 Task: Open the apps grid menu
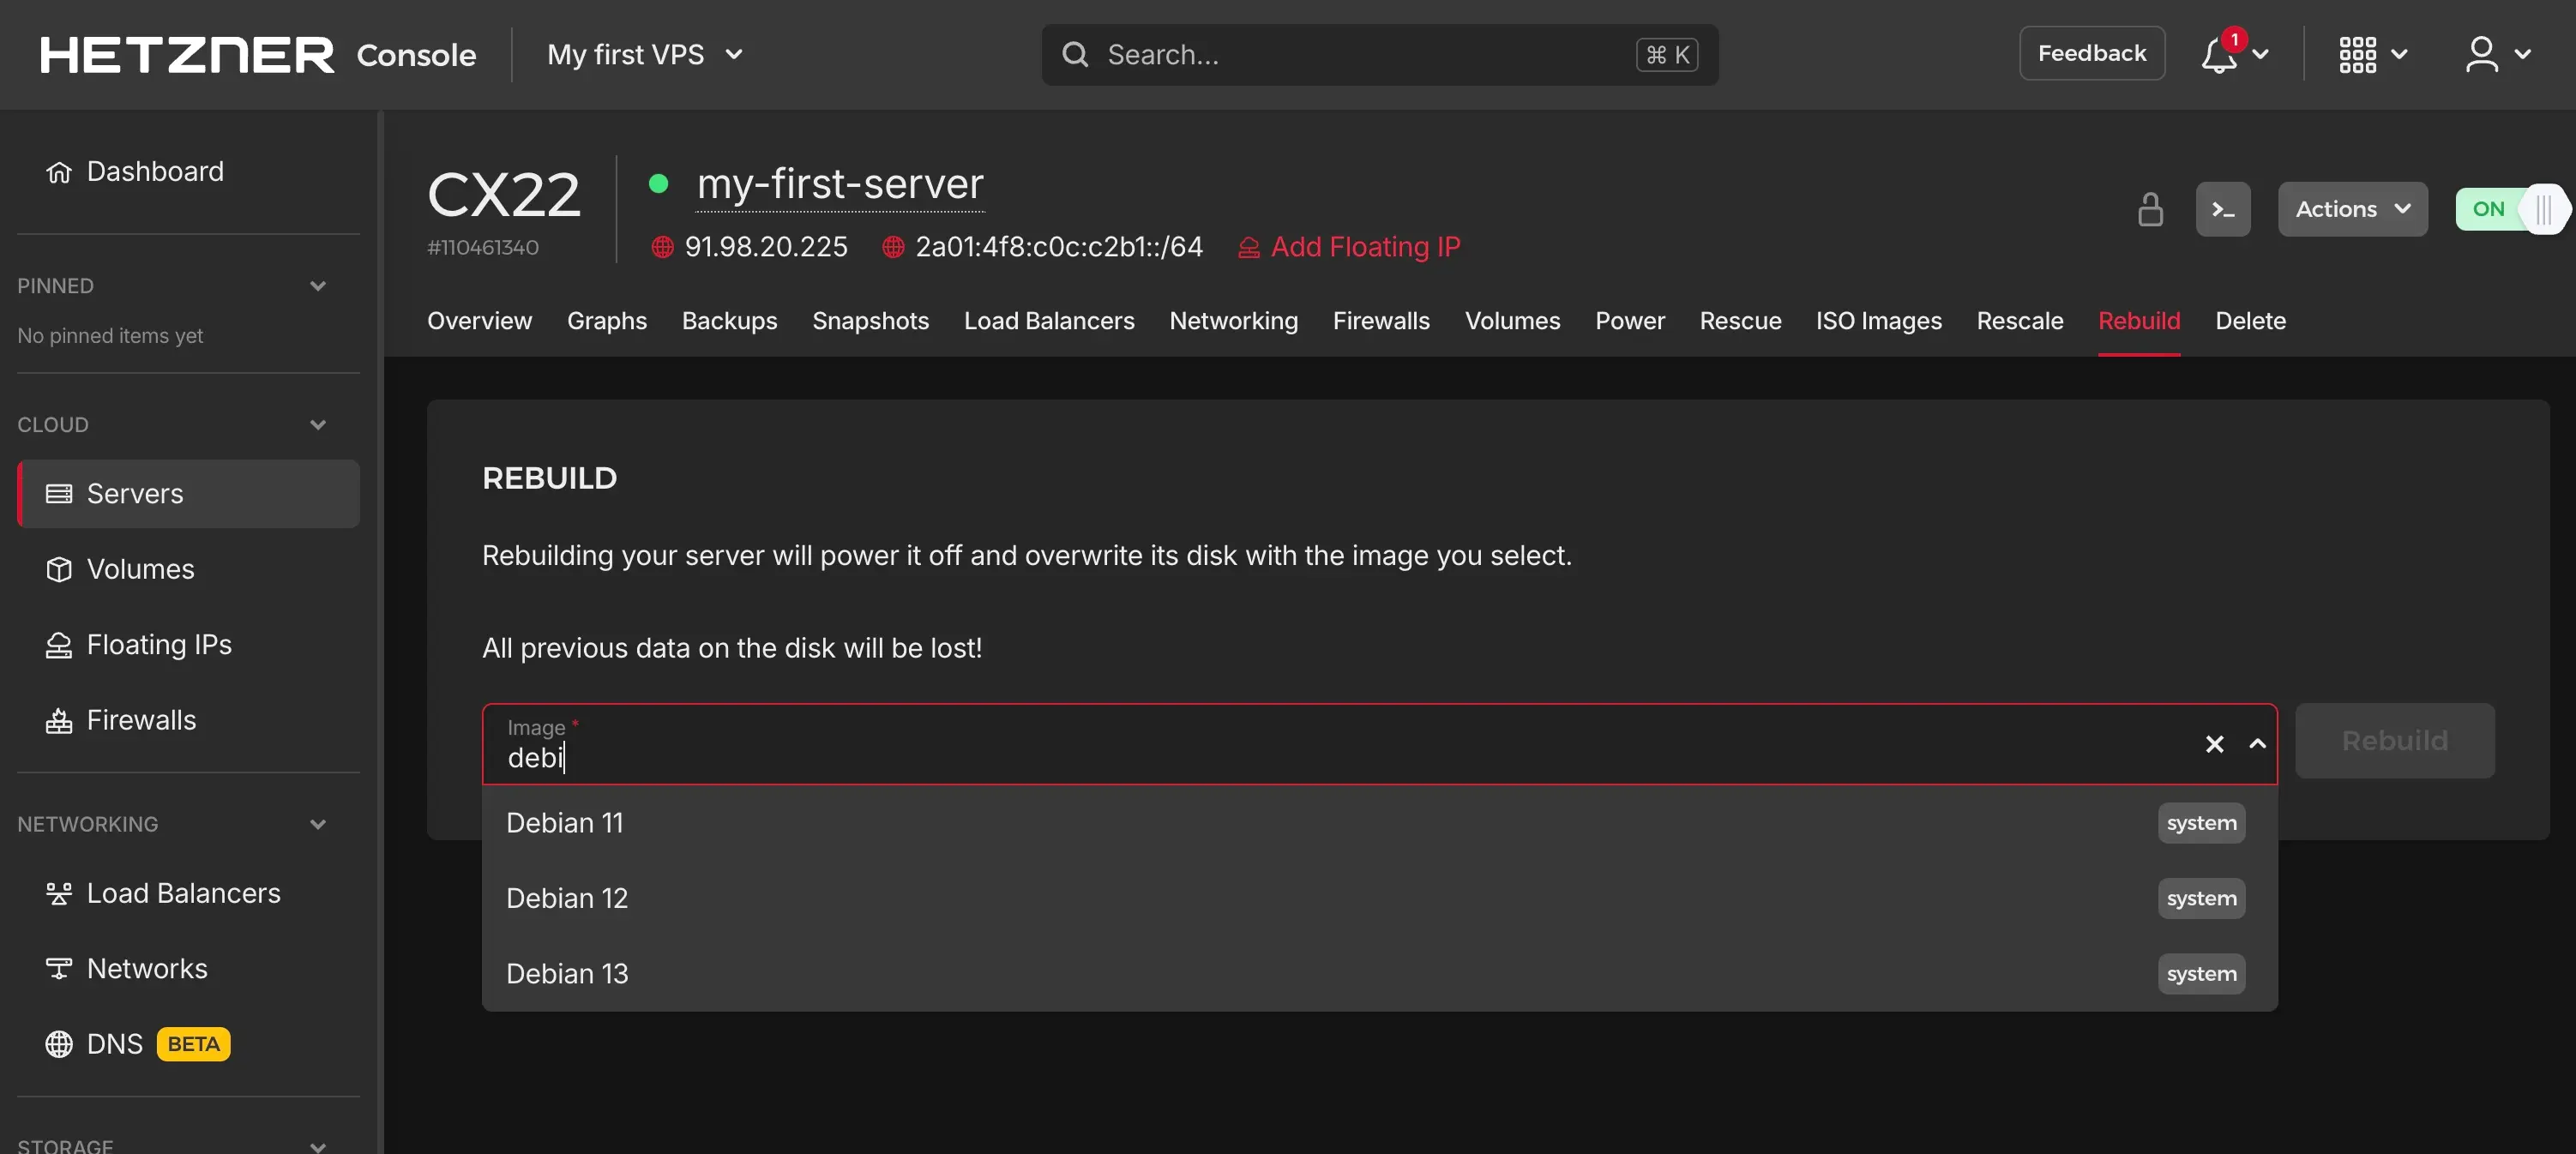pyautogui.click(x=2357, y=54)
